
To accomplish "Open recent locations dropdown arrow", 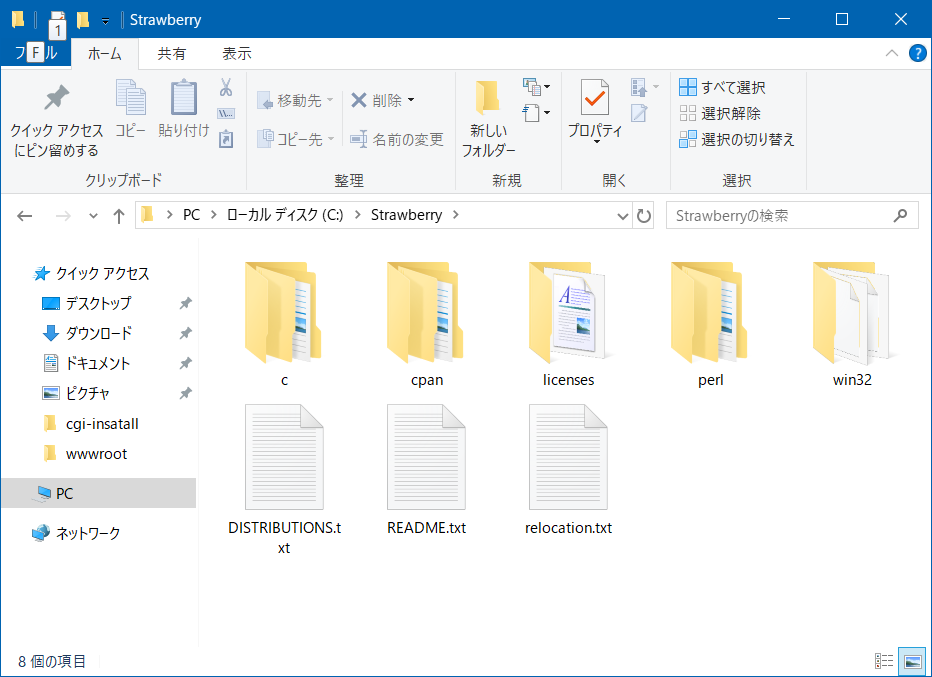I will [93, 216].
